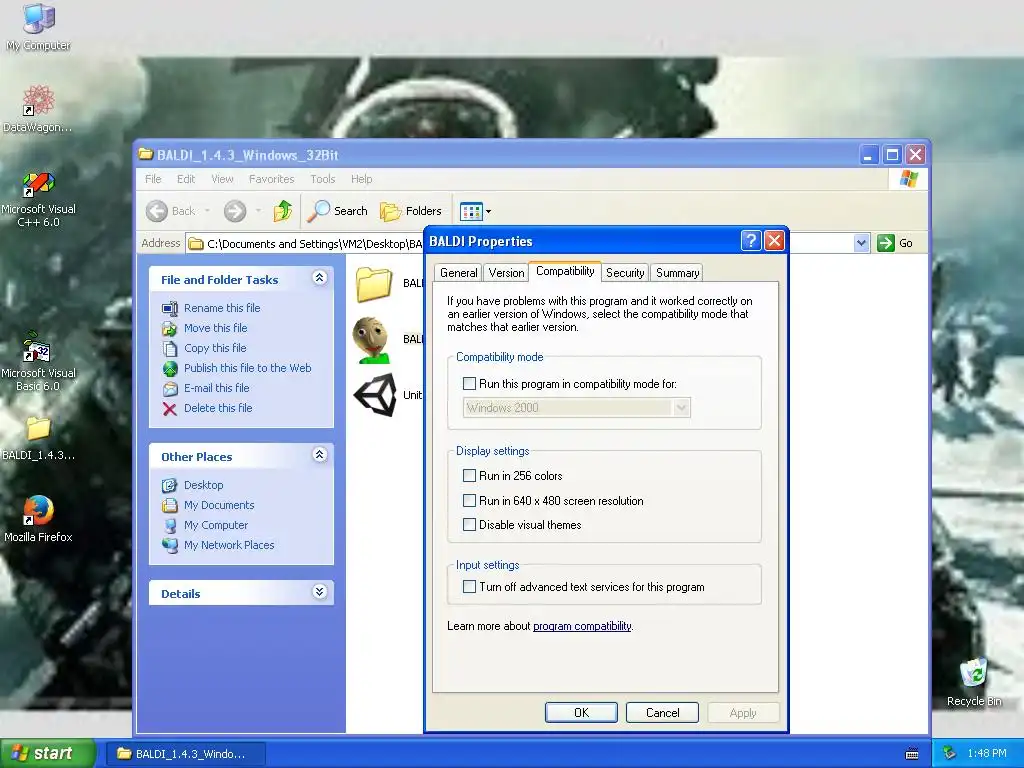The width and height of the screenshot is (1024, 768).
Task: Check Run in 256 colors
Action: 469,475
